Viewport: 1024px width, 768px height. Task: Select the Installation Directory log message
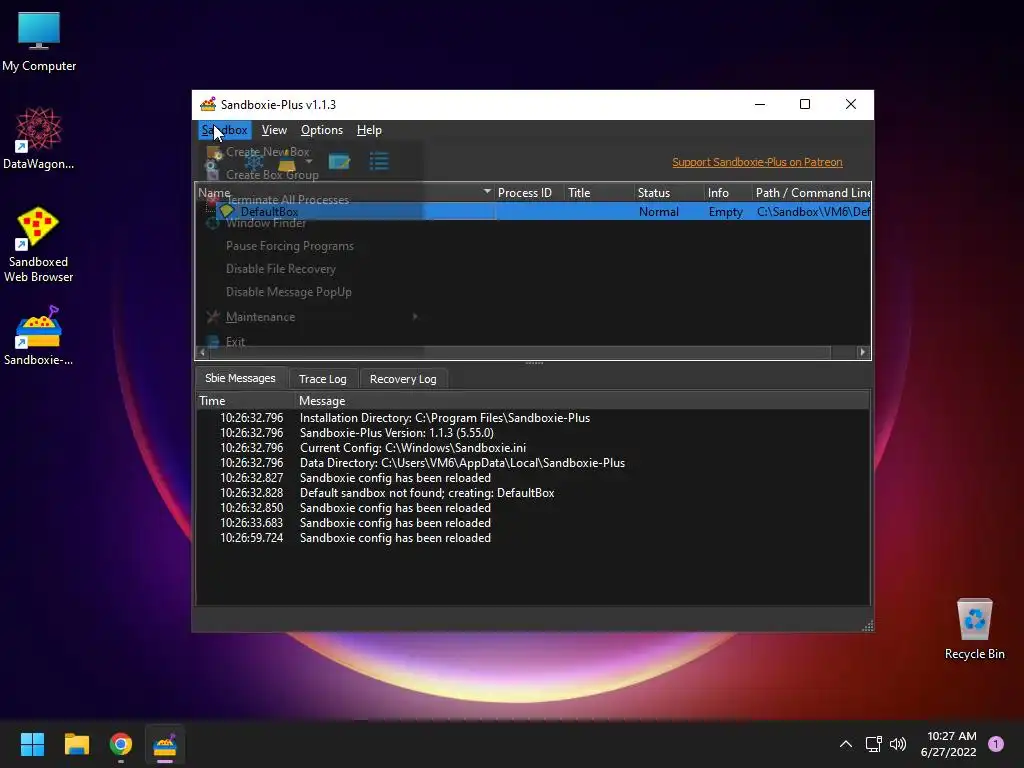pyautogui.click(x=445, y=418)
